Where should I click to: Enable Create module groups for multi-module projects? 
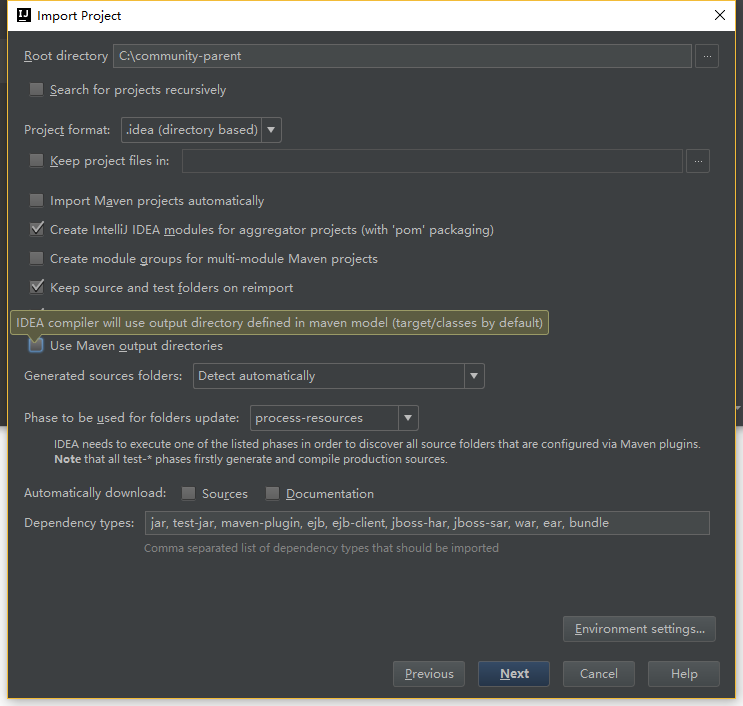point(36,258)
